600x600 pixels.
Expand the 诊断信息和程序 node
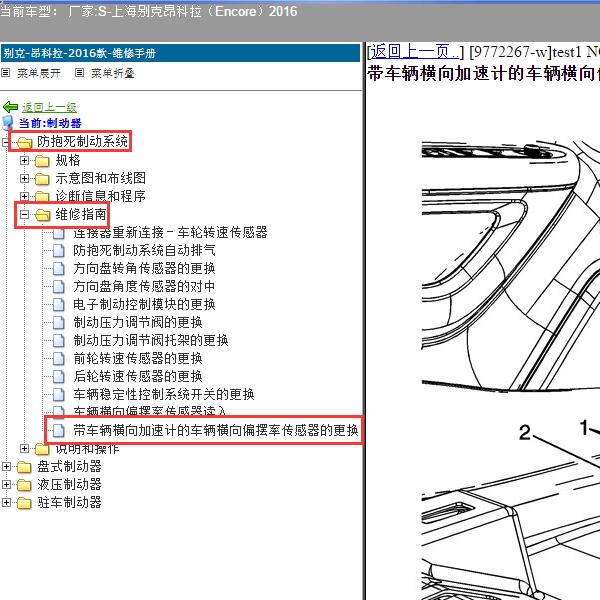pyautogui.click(x=24, y=196)
